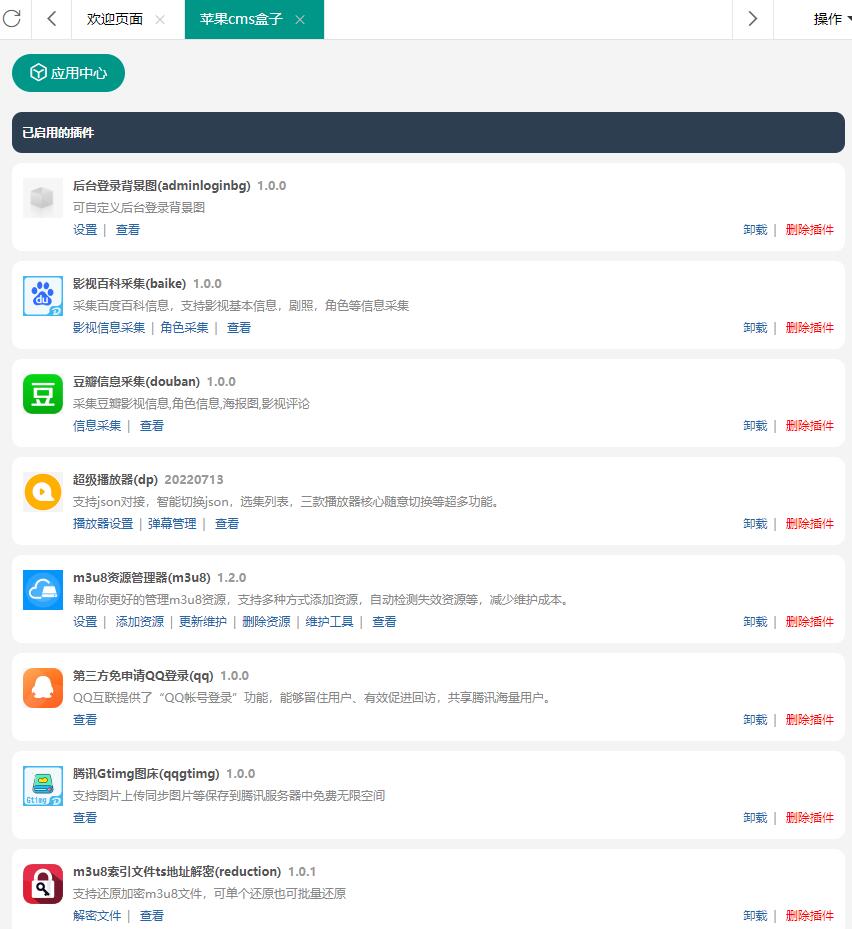
Task: Click the m3u8资源管理器(m3u8) title
Action: coord(142,578)
